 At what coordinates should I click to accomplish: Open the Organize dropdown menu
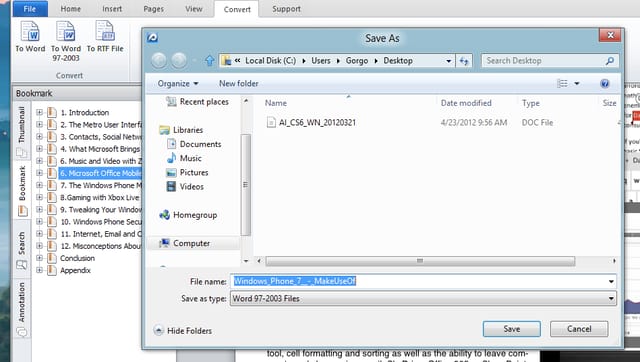click(x=178, y=84)
